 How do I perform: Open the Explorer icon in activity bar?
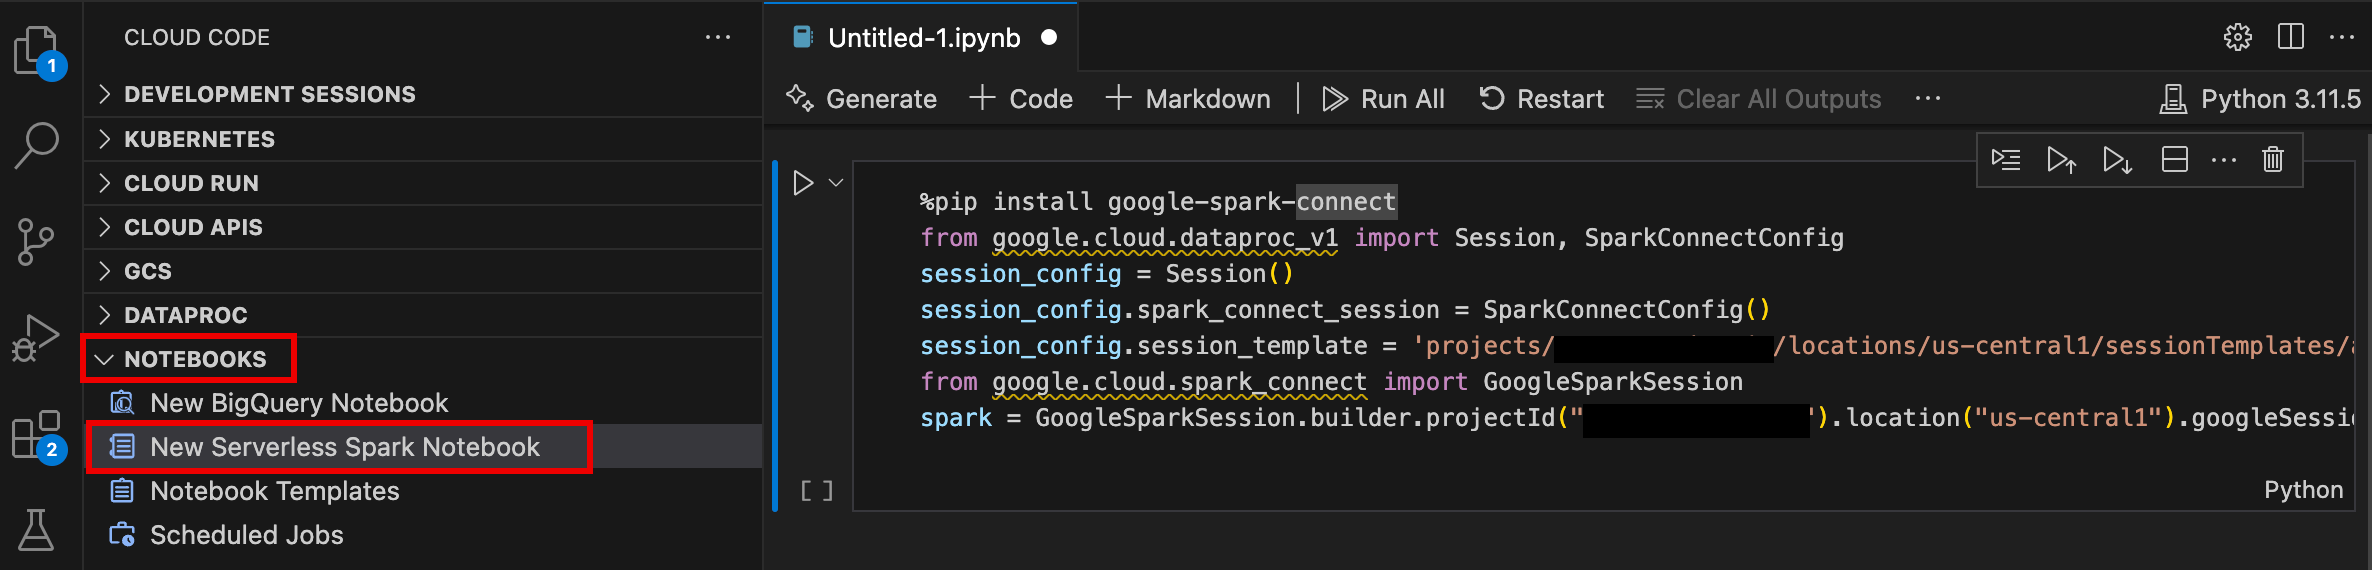37,50
